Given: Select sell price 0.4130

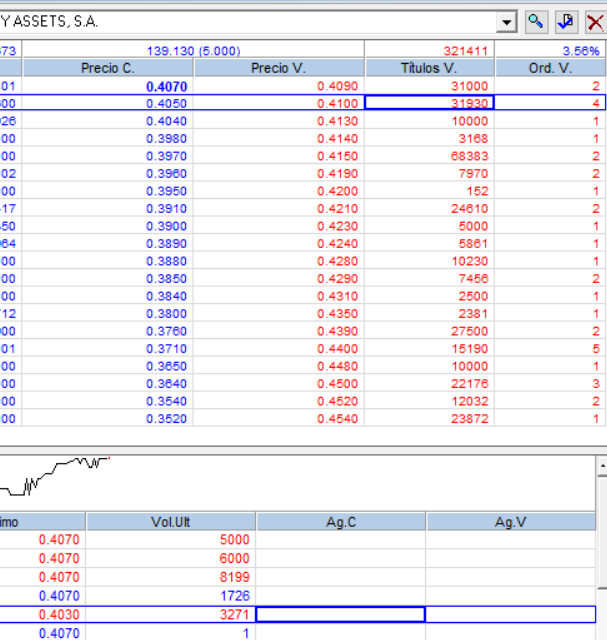Looking at the screenshot, I should pyautogui.click(x=337, y=121).
